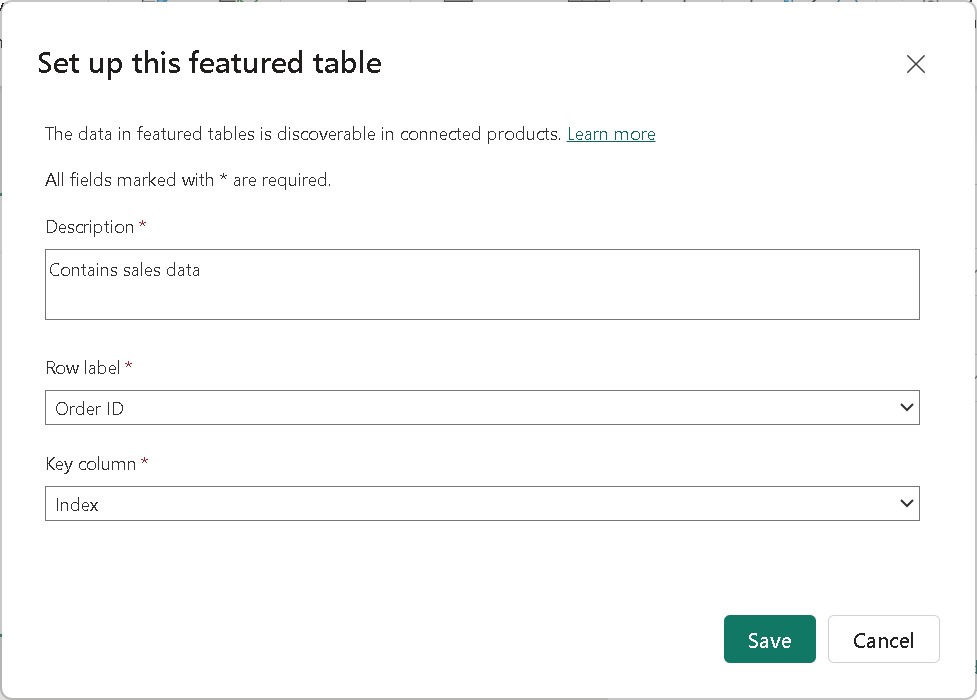Click the Key column field label
977x700 pixels.
(91, 464)
